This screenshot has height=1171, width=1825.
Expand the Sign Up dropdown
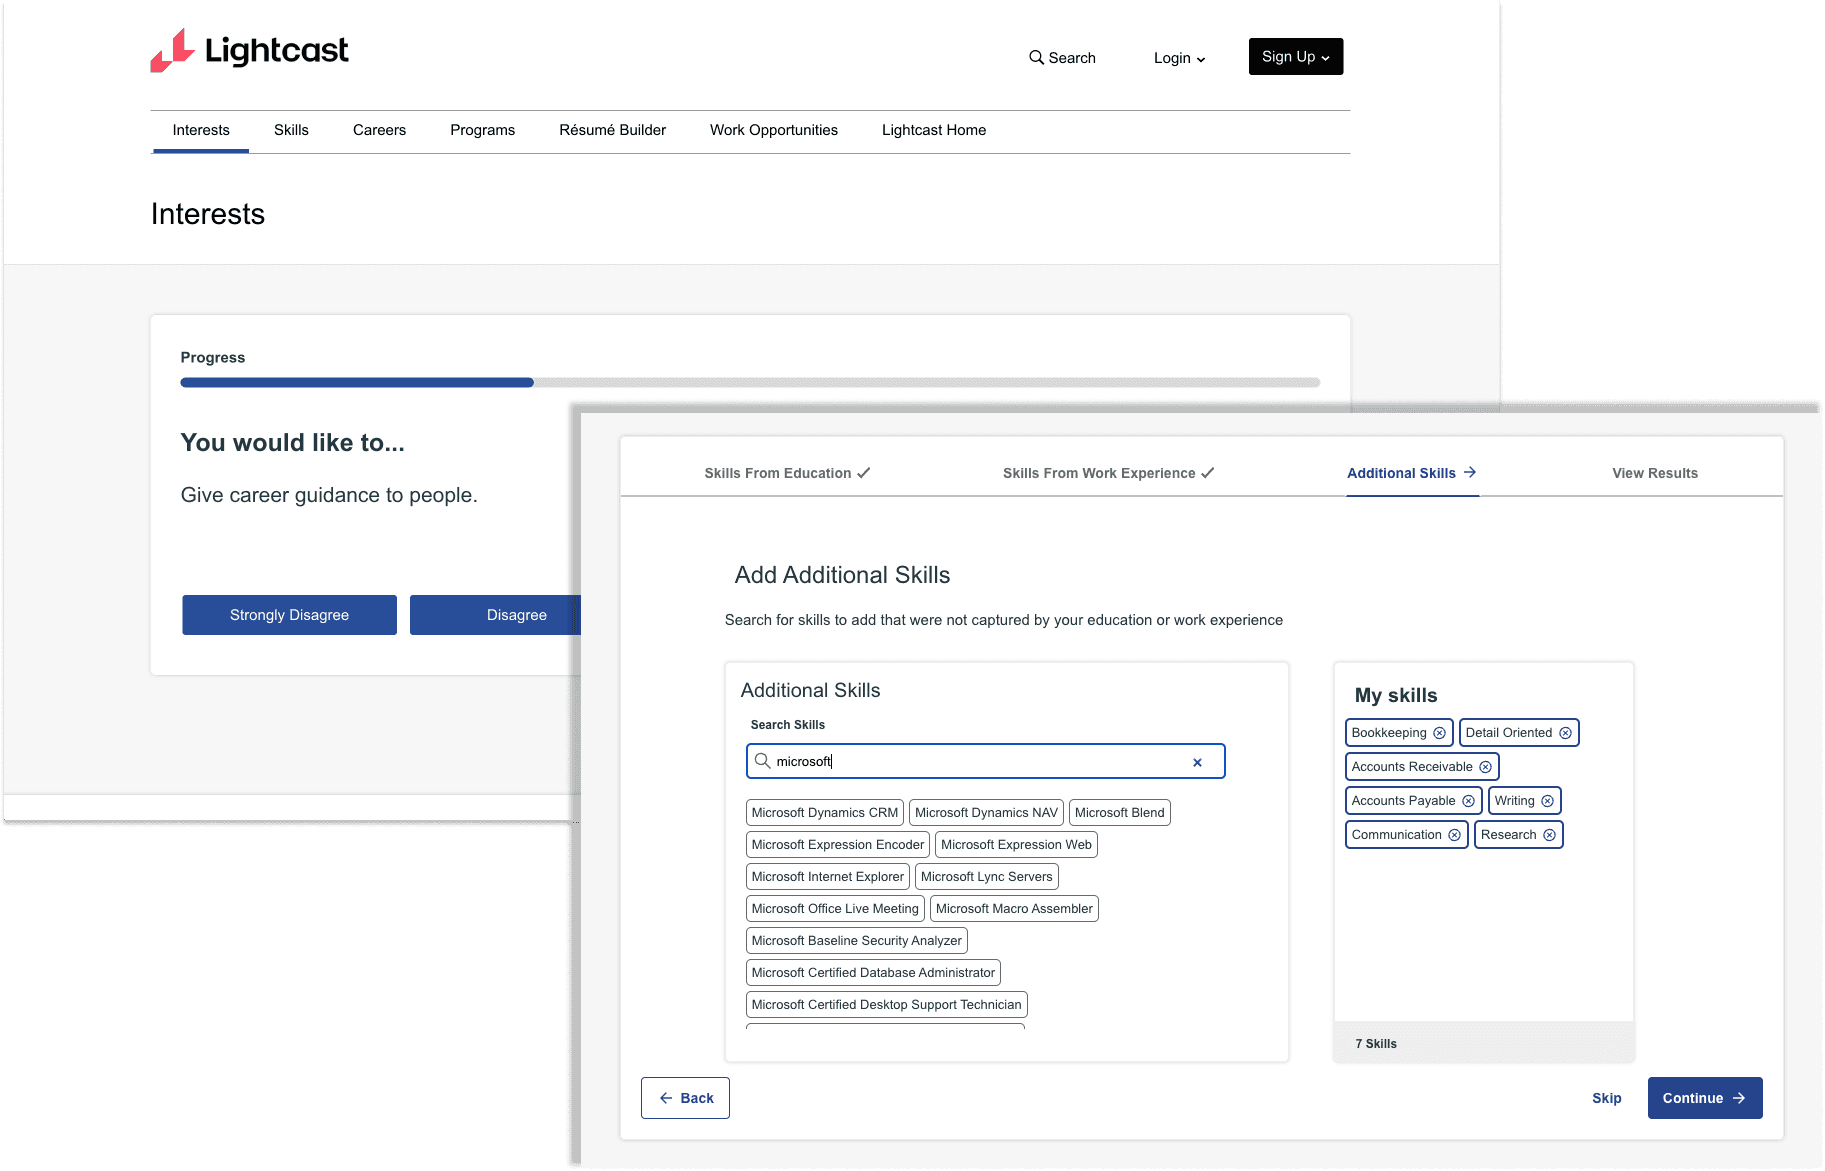1294,56
